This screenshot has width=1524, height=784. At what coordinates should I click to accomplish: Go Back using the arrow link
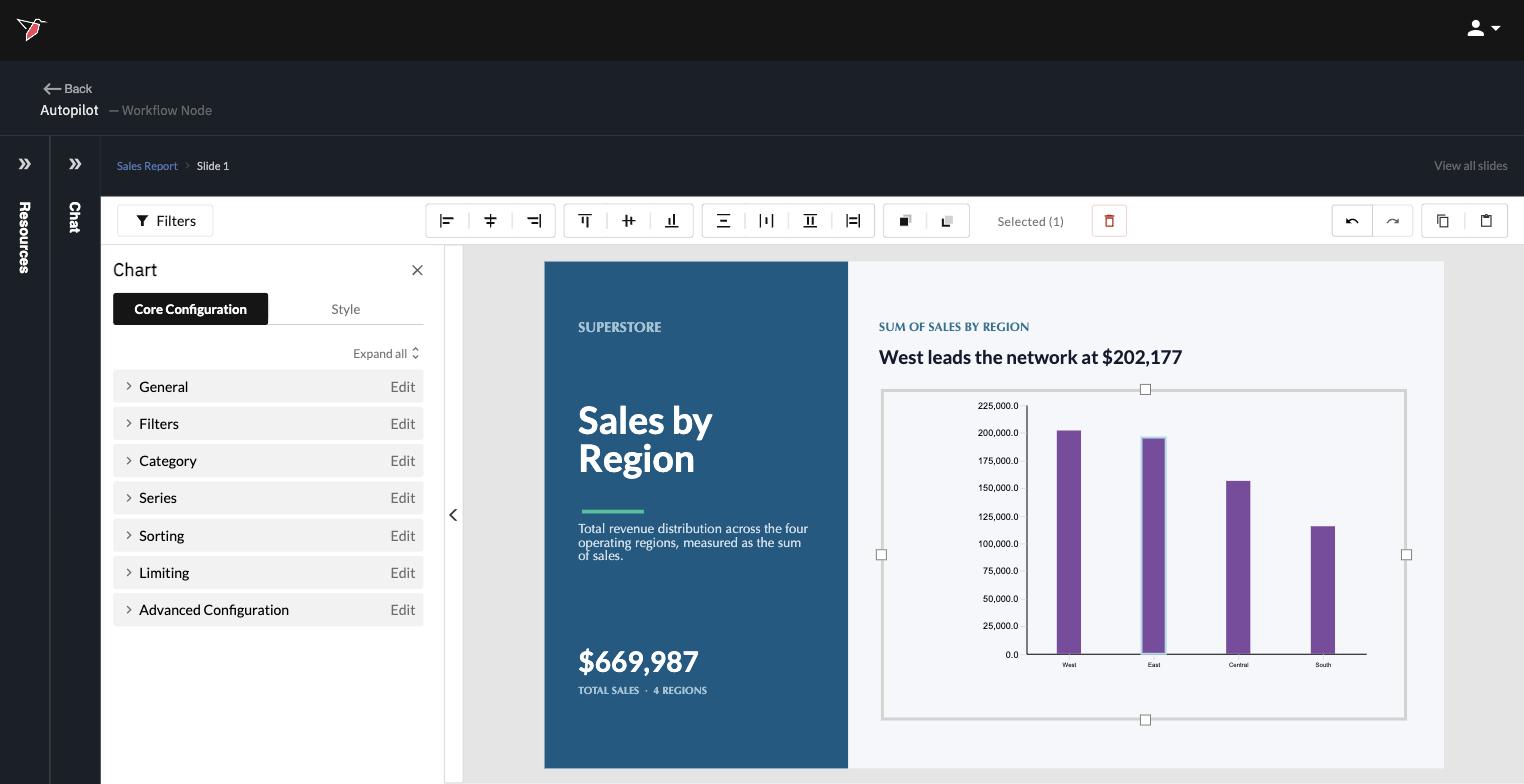(x=67, y=89)
